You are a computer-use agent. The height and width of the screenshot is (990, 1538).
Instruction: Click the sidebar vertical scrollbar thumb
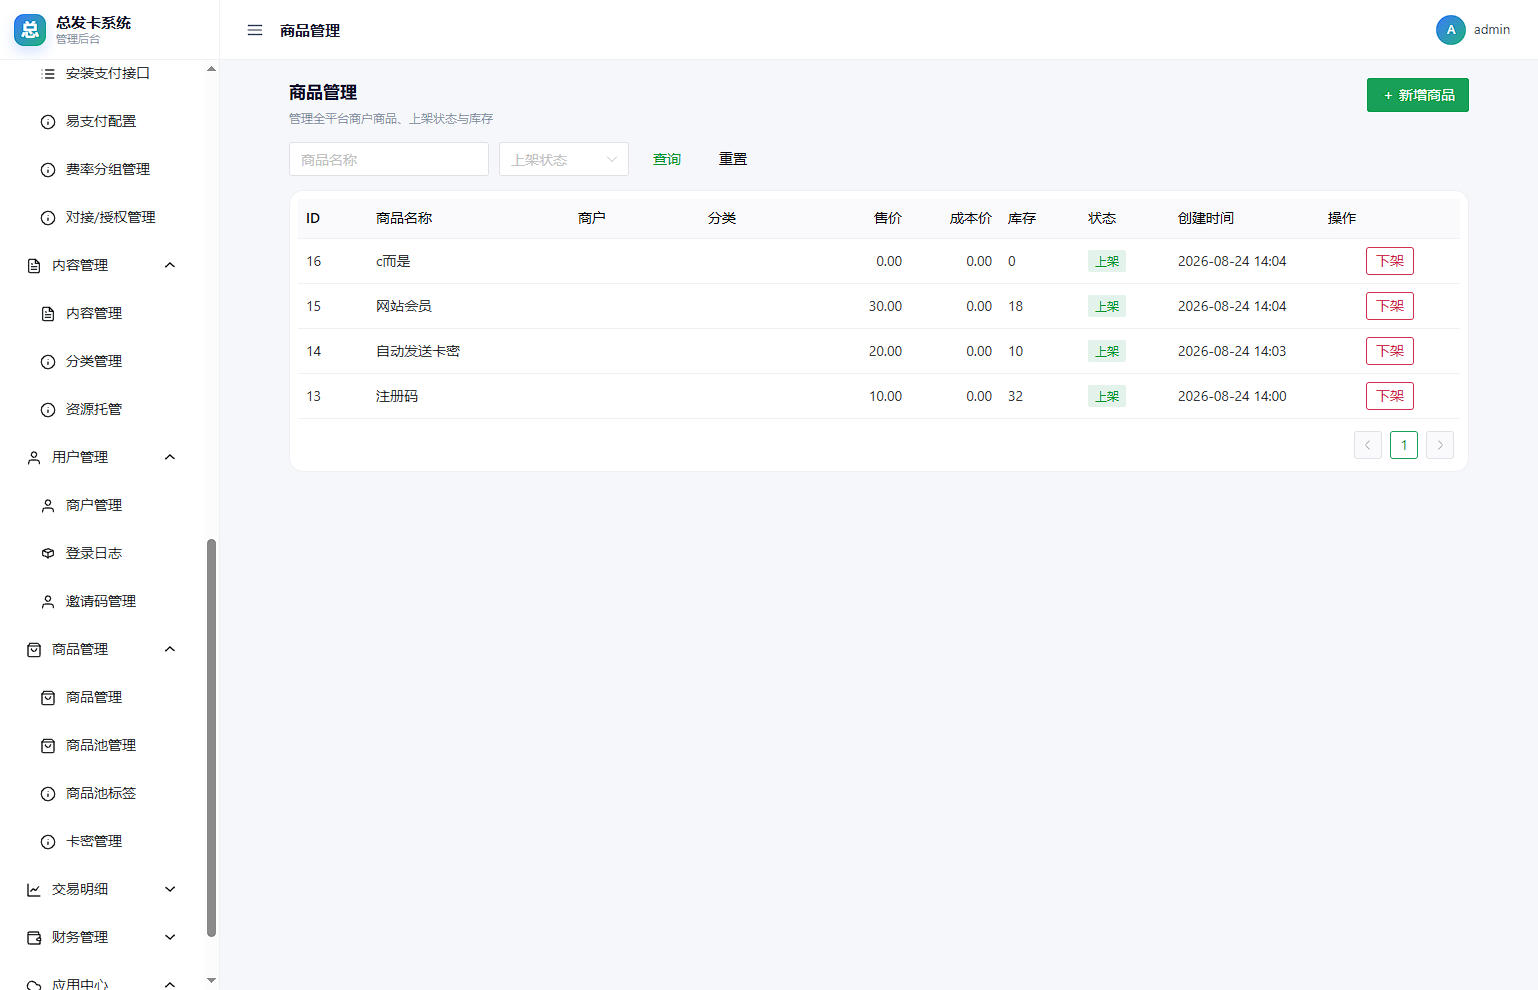(x=211, y=738)
